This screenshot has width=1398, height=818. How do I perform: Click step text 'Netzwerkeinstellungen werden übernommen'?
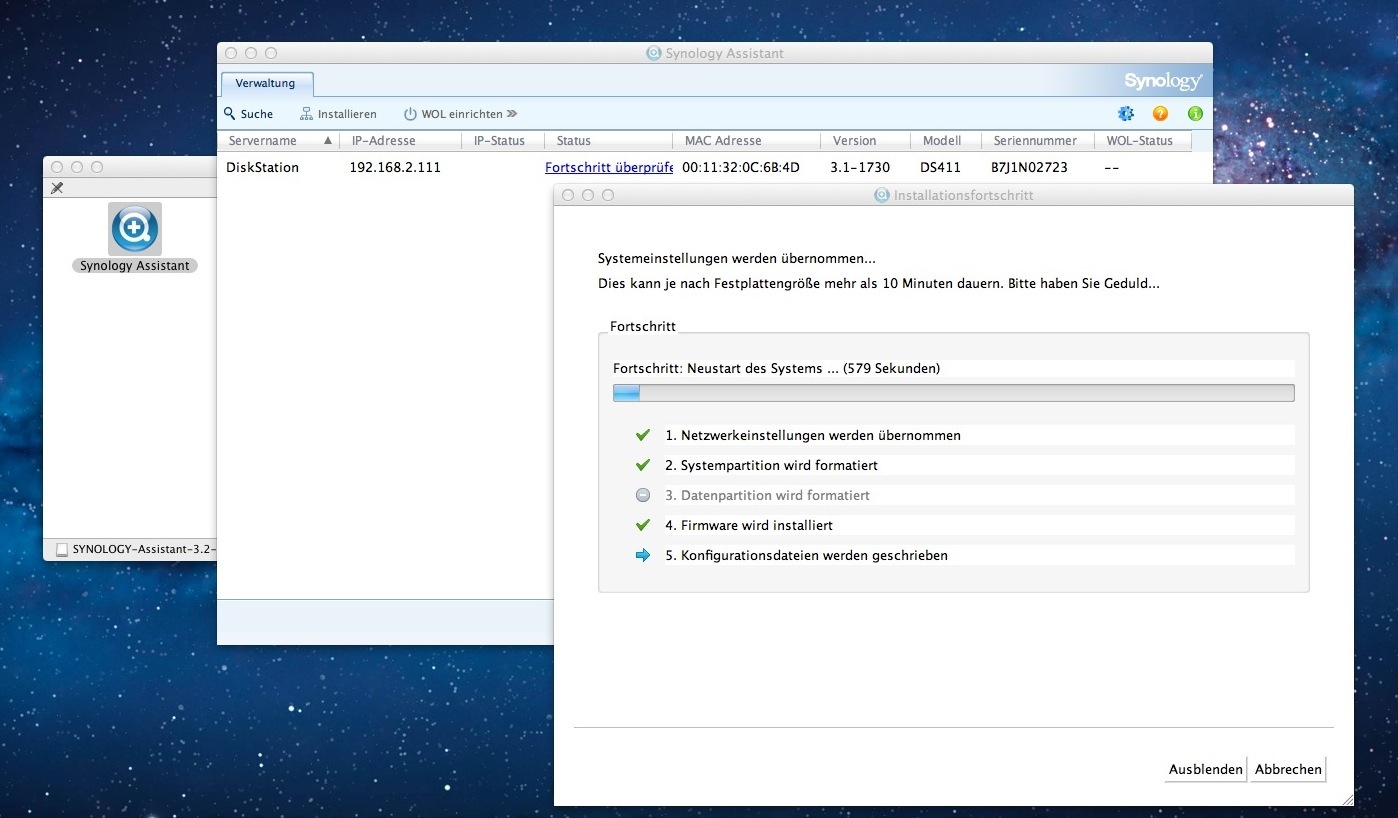coord(821,435)
